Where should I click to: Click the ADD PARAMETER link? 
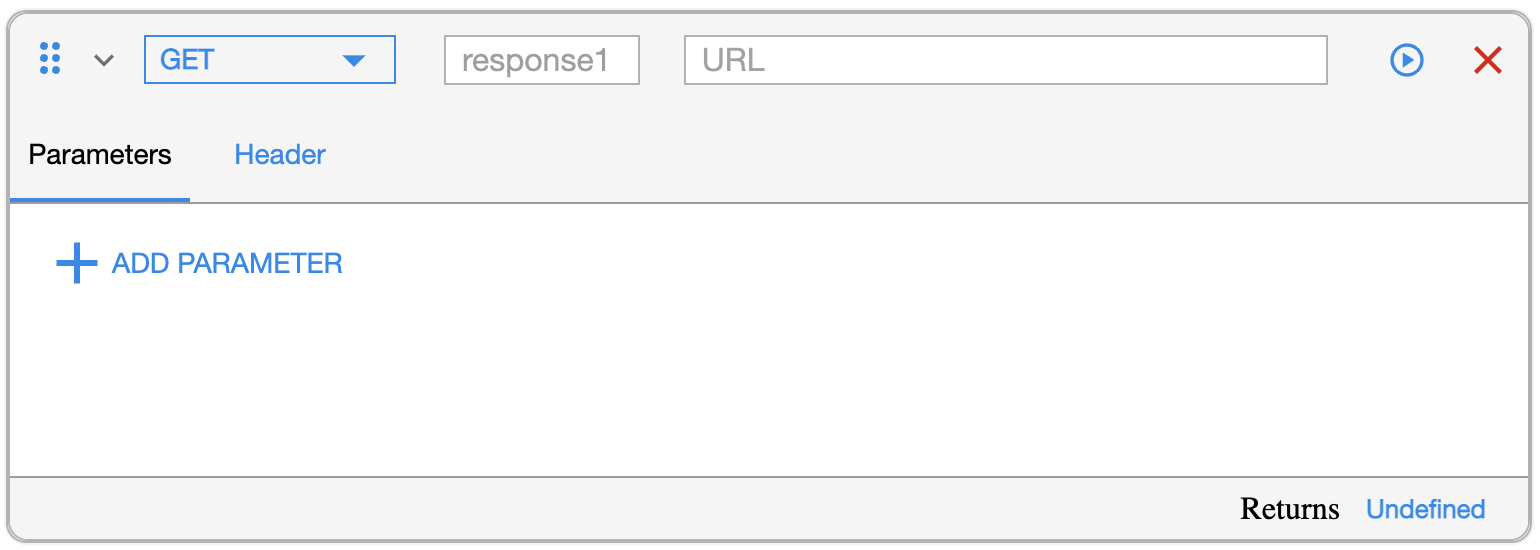click(x=227, y=264)
